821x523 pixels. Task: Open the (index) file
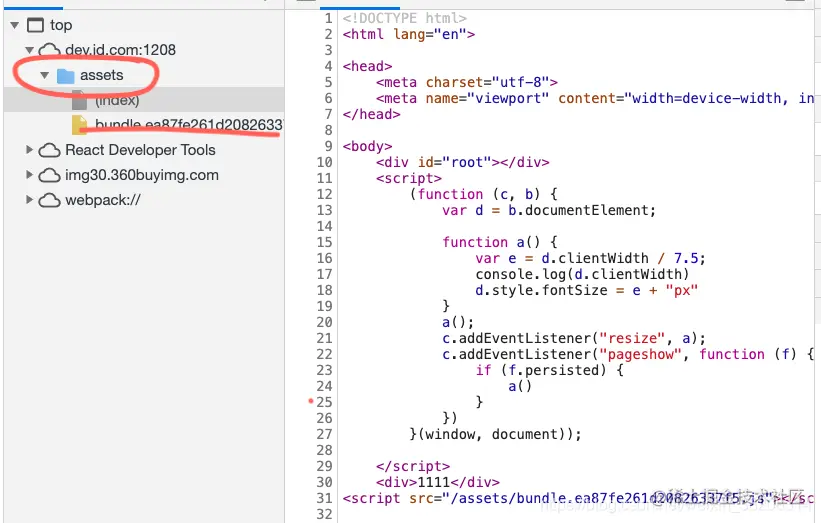click(117, 100)
